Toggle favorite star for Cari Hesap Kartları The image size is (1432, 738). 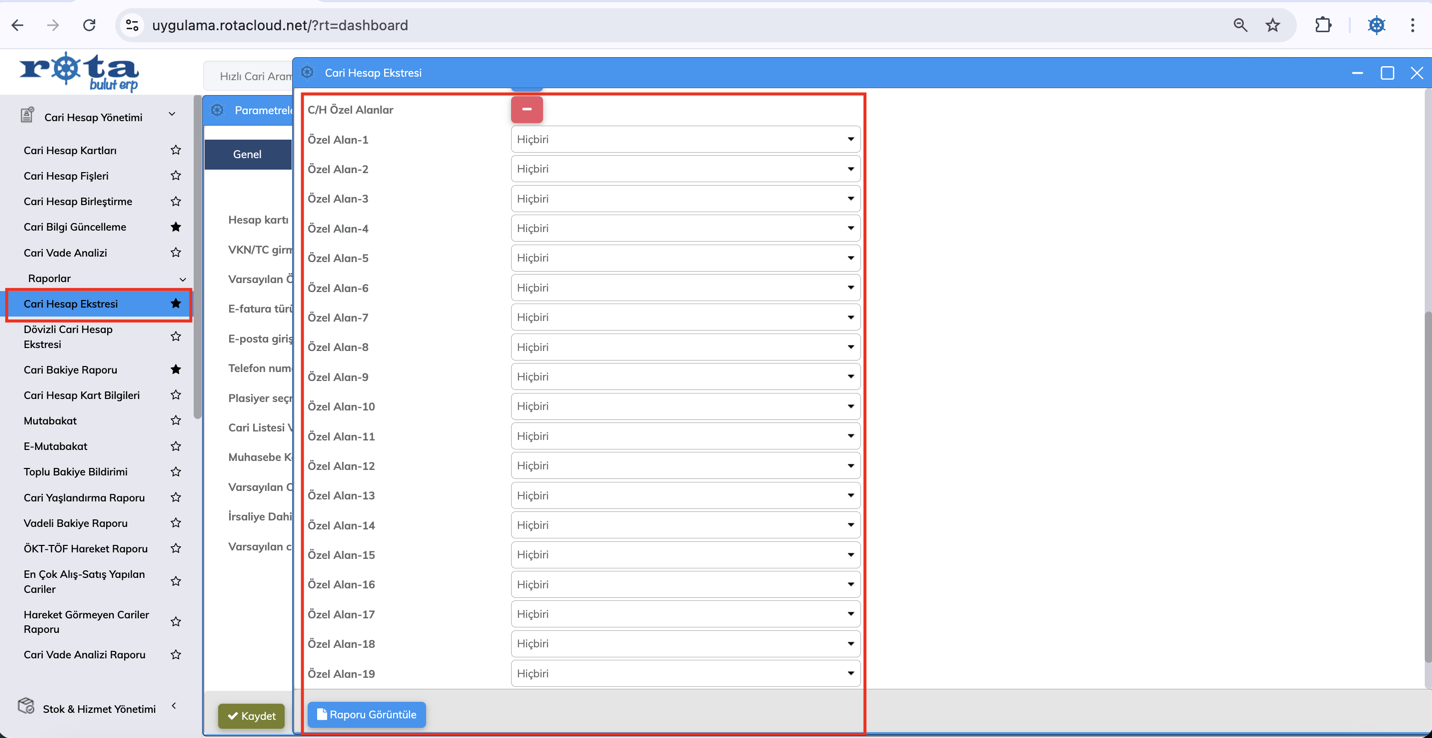176,150
